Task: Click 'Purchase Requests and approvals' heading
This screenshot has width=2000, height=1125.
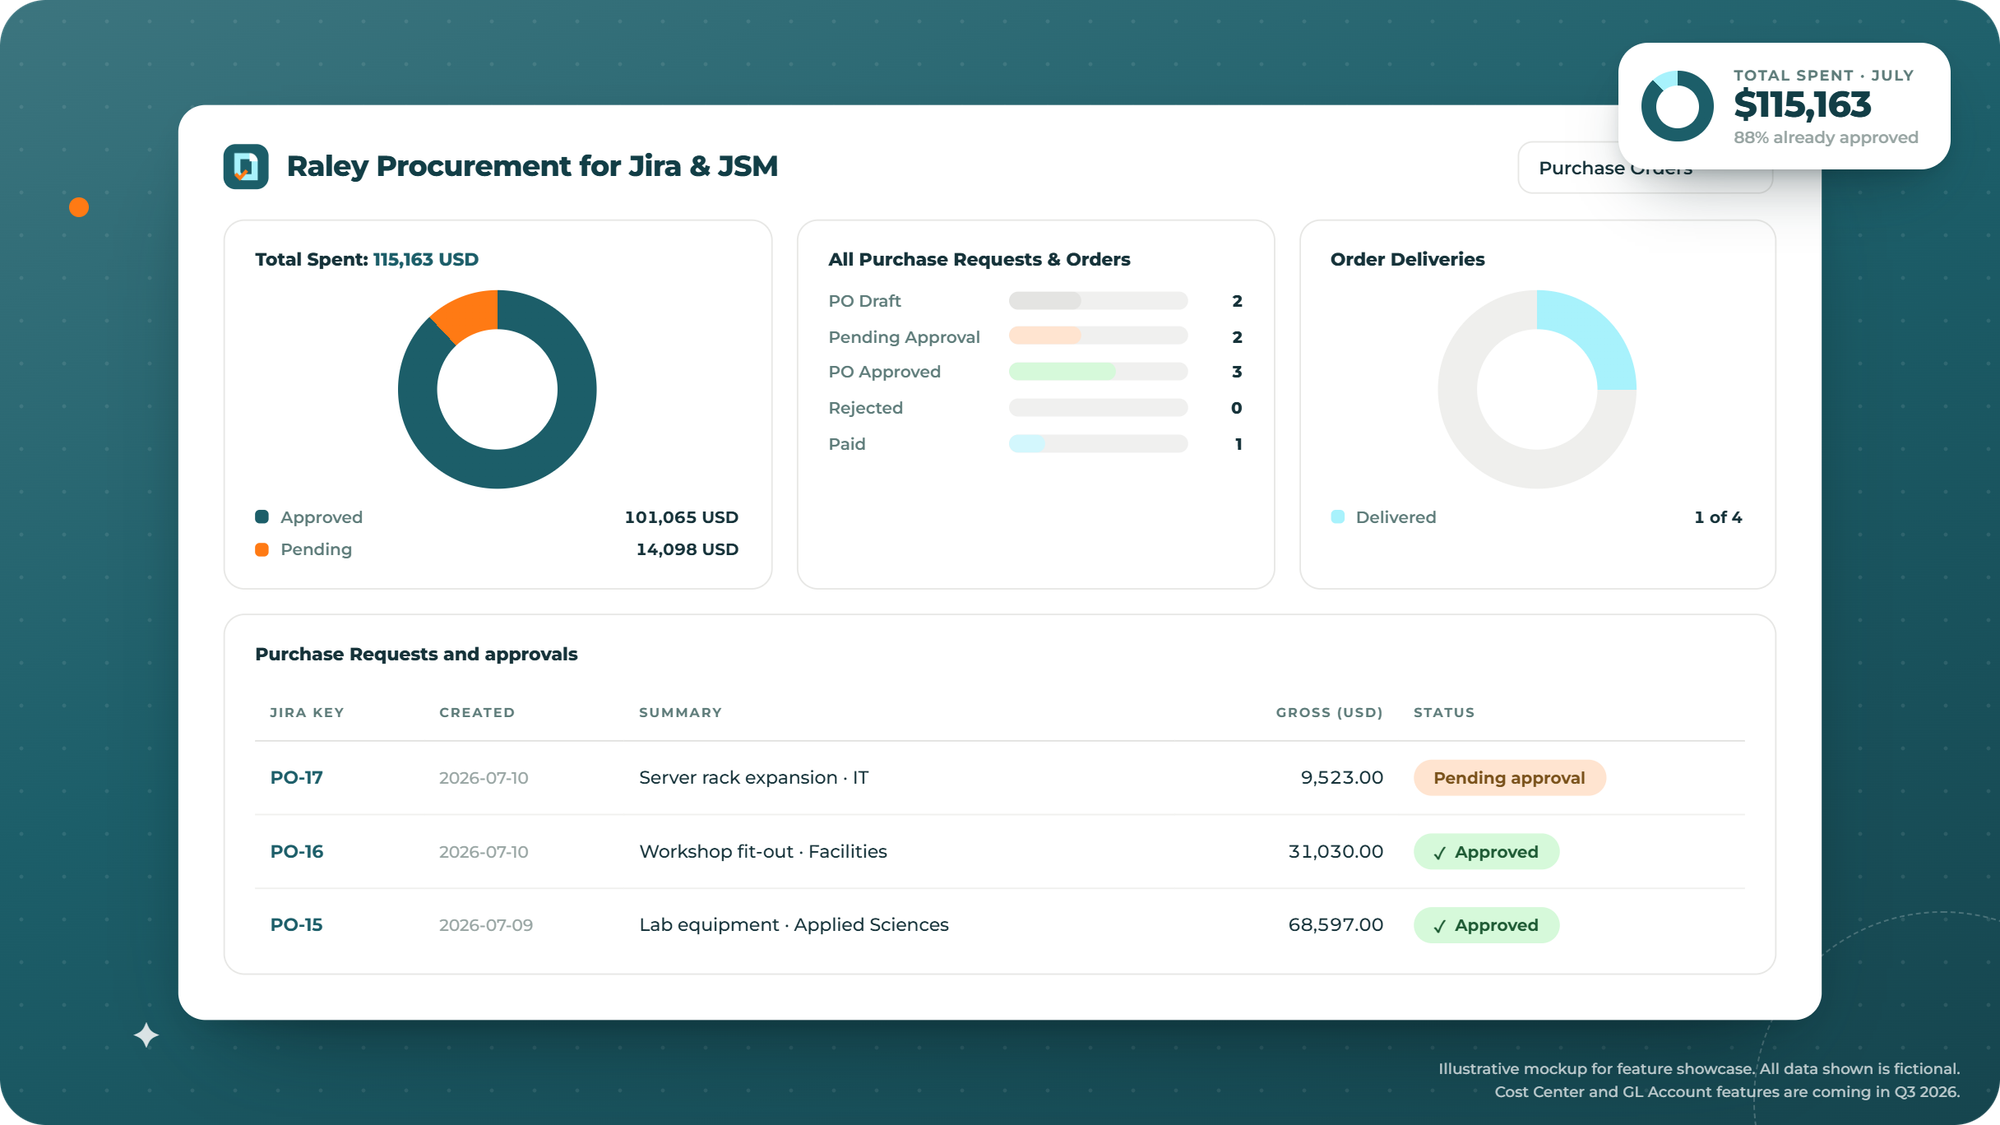Action: 416,654
